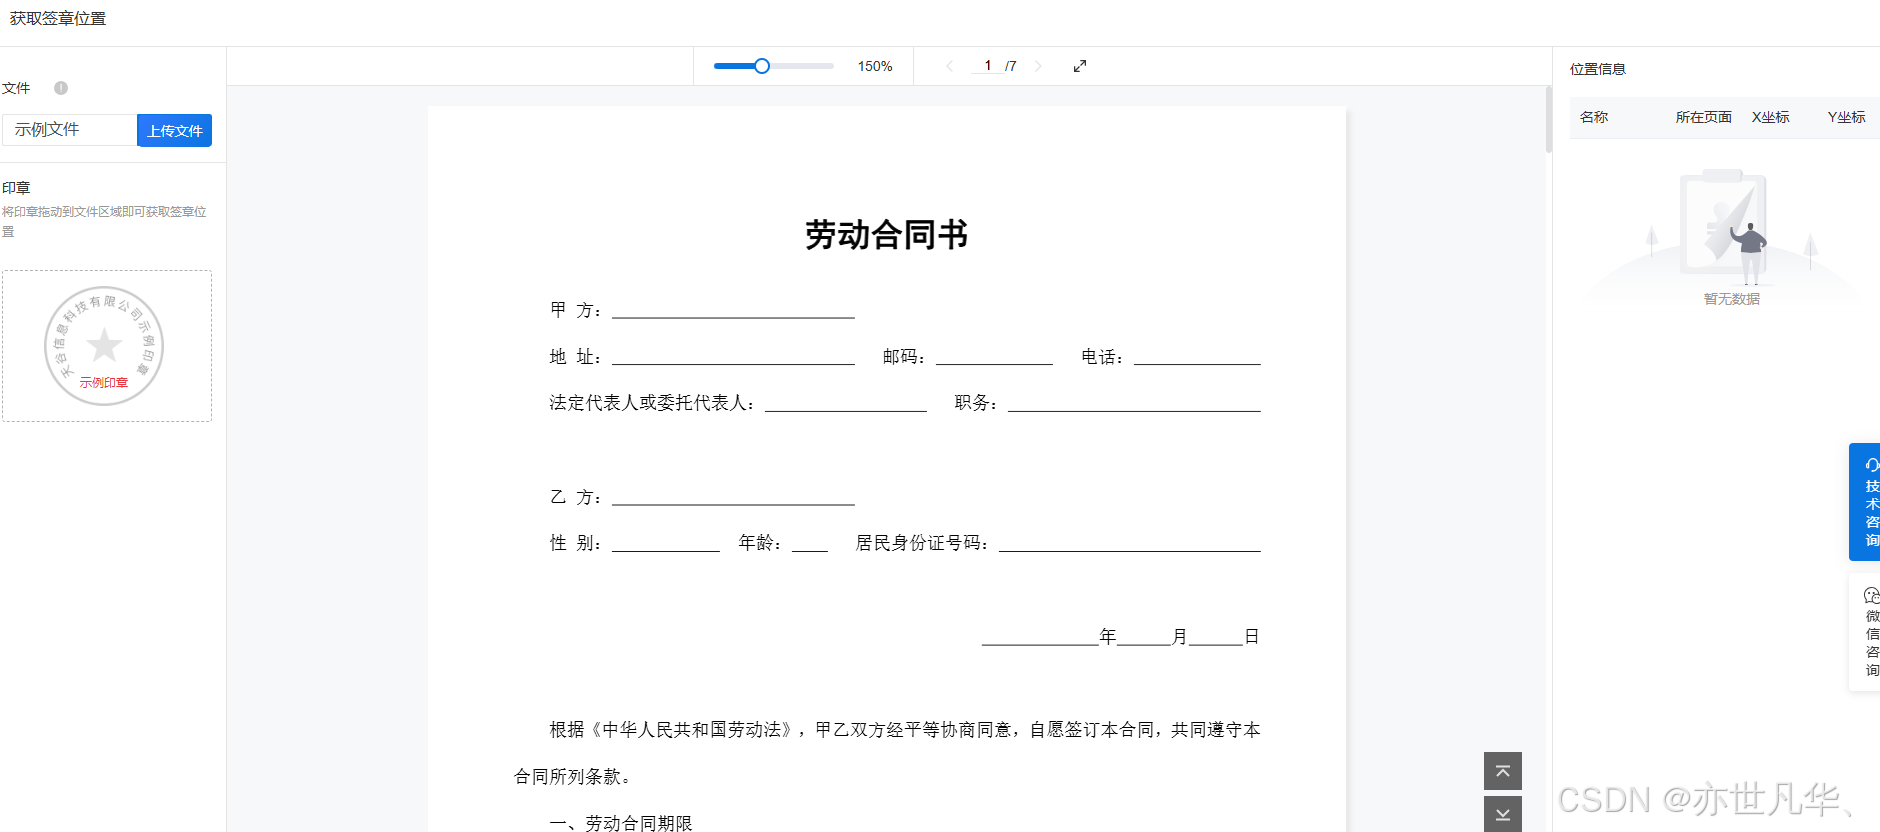The height and width of the screenshot is (832, 1880).
Task: Click the Y坐标 column header
Action: click(1846, 117)
